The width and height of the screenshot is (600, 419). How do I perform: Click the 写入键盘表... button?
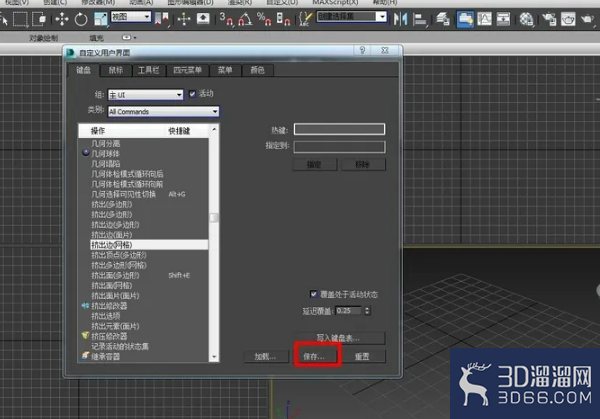coord(339,338)
